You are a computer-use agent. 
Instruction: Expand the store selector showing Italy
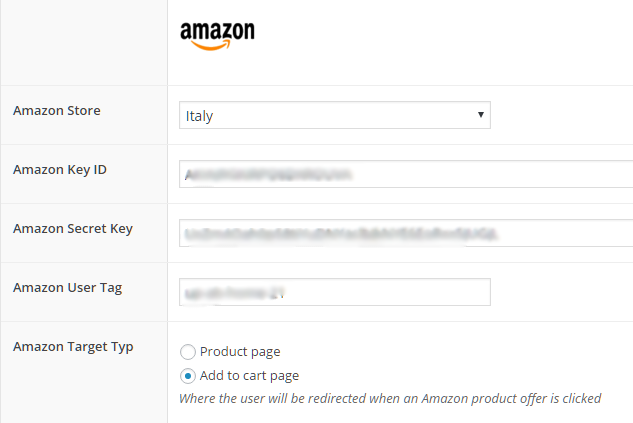click(335, 115)
